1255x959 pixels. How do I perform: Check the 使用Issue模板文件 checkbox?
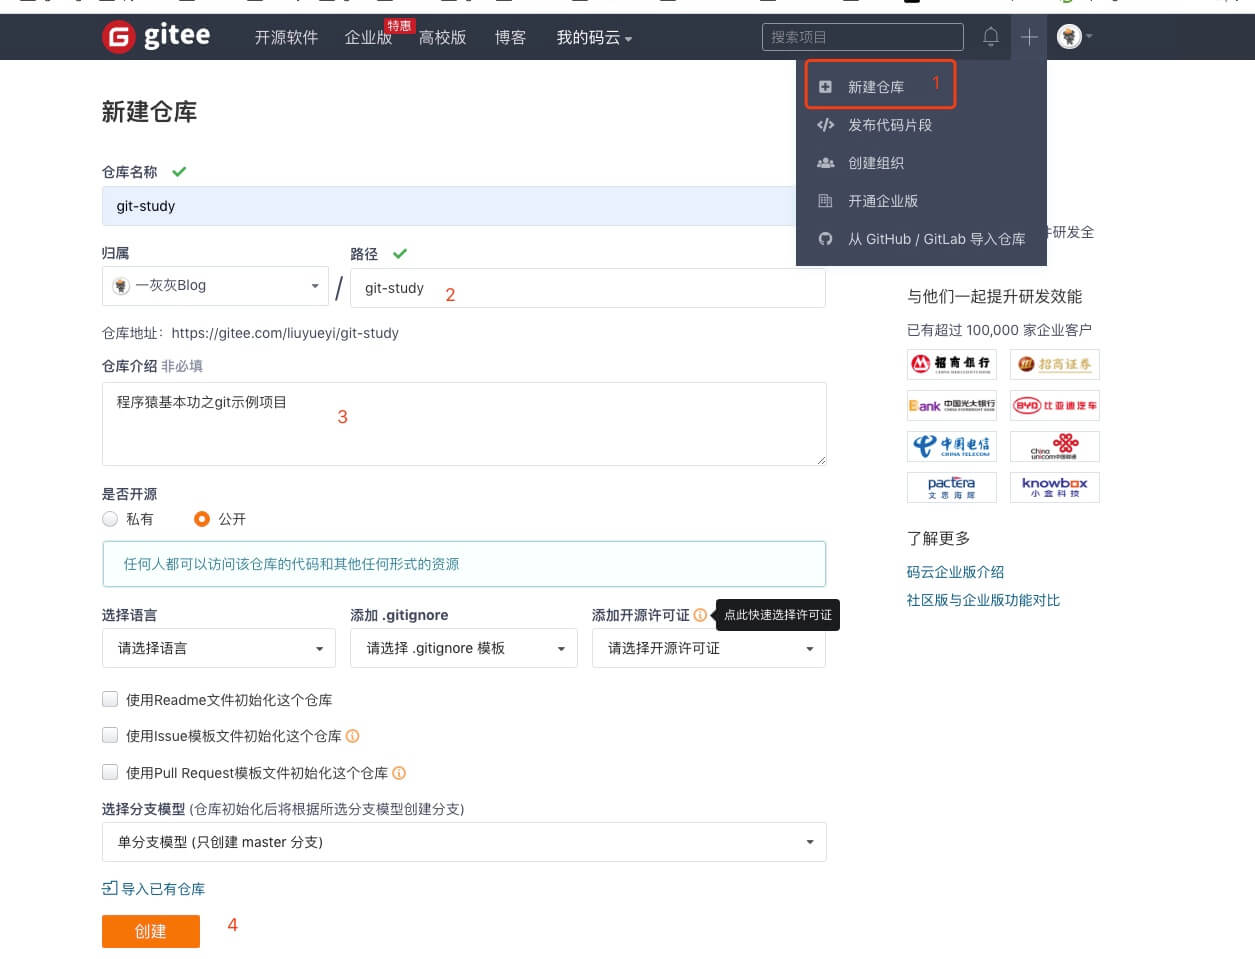[x=110, y=736]
